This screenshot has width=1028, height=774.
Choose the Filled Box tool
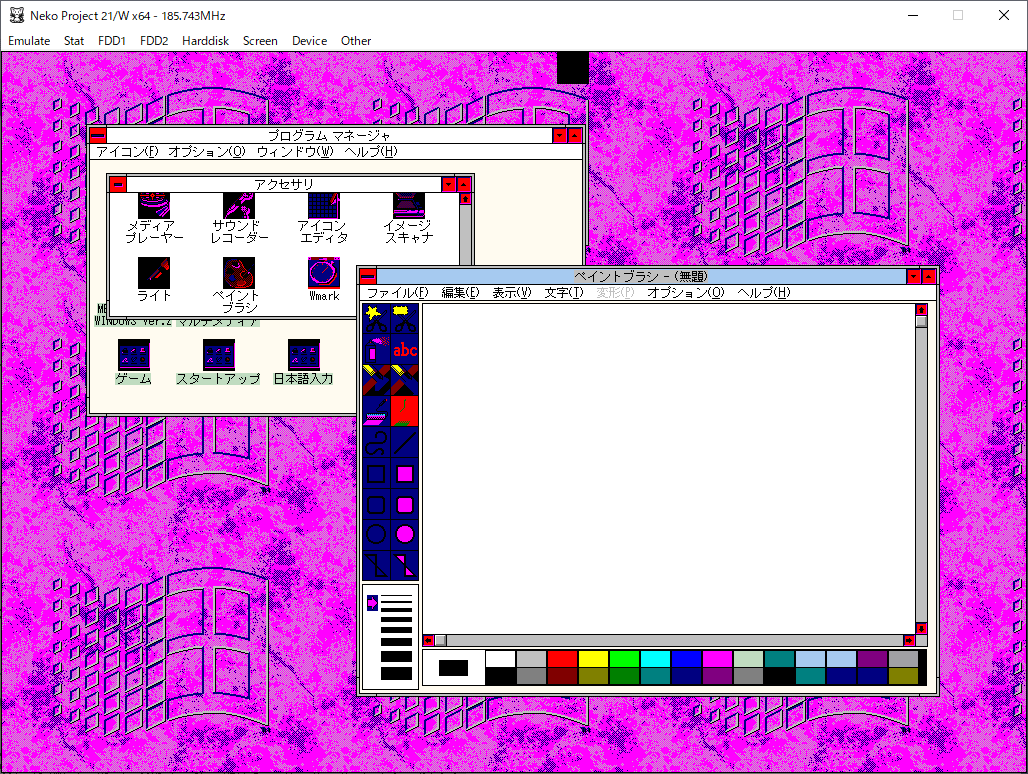(x=405, y=474)
